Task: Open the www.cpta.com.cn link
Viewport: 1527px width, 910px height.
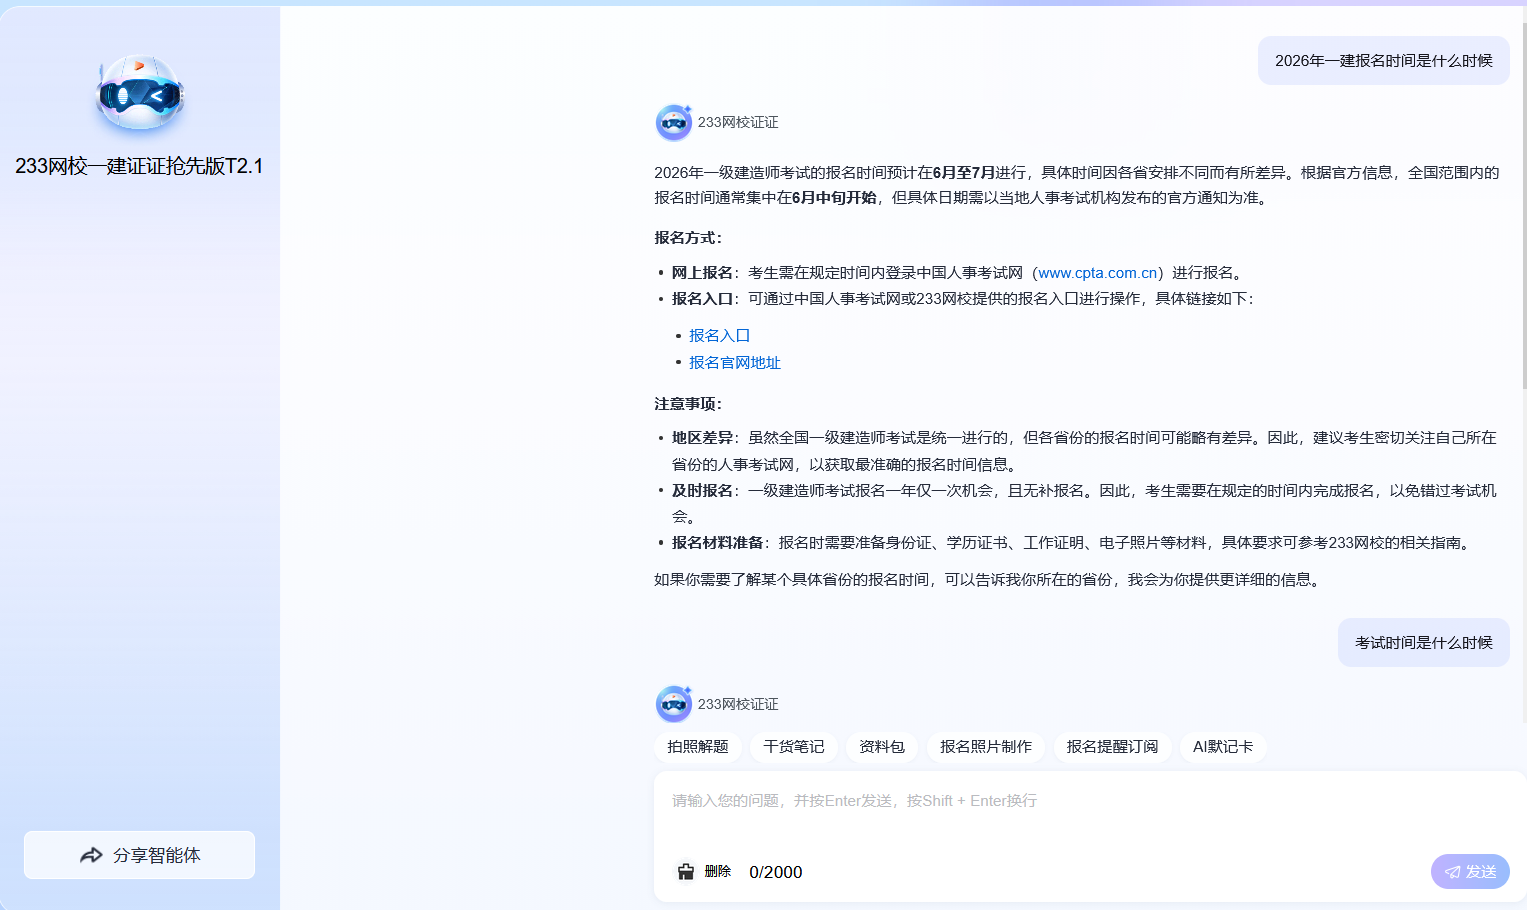Action: pyautogui.click(x=1097, y=273)
